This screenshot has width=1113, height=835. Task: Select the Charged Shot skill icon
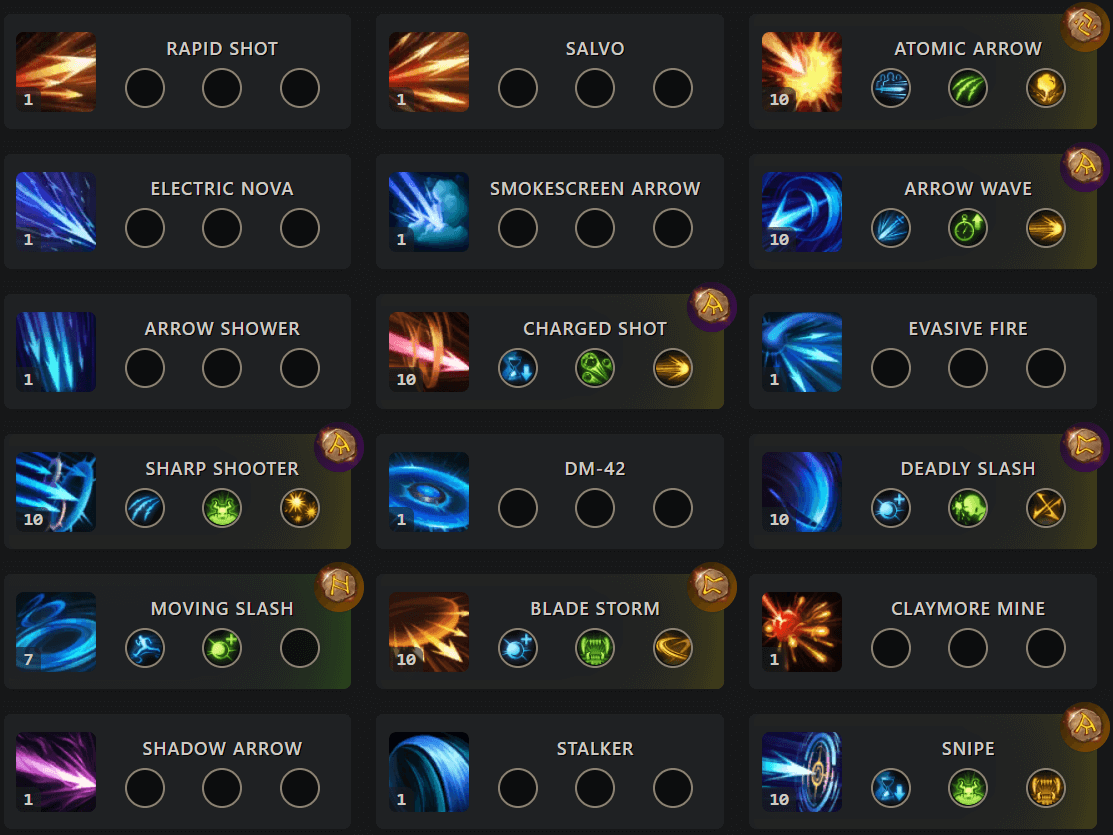coord(428,351)
